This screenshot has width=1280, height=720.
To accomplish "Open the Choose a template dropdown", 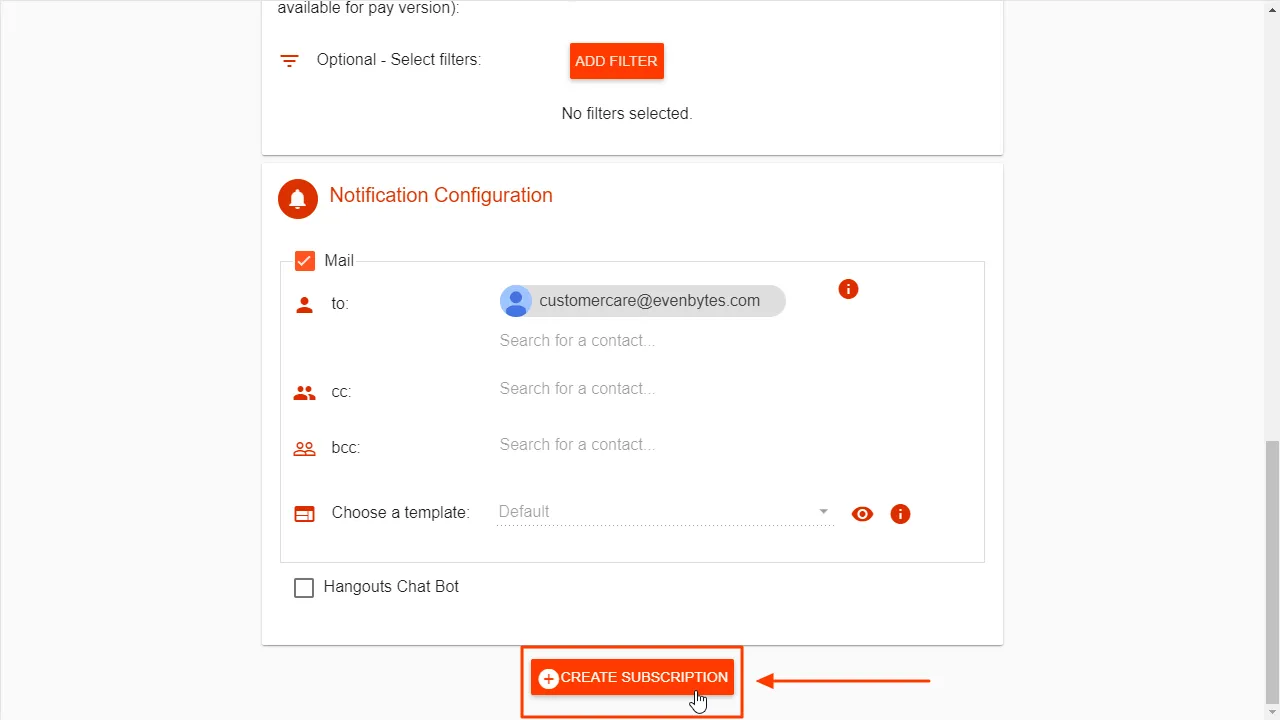I will (665, 512).
